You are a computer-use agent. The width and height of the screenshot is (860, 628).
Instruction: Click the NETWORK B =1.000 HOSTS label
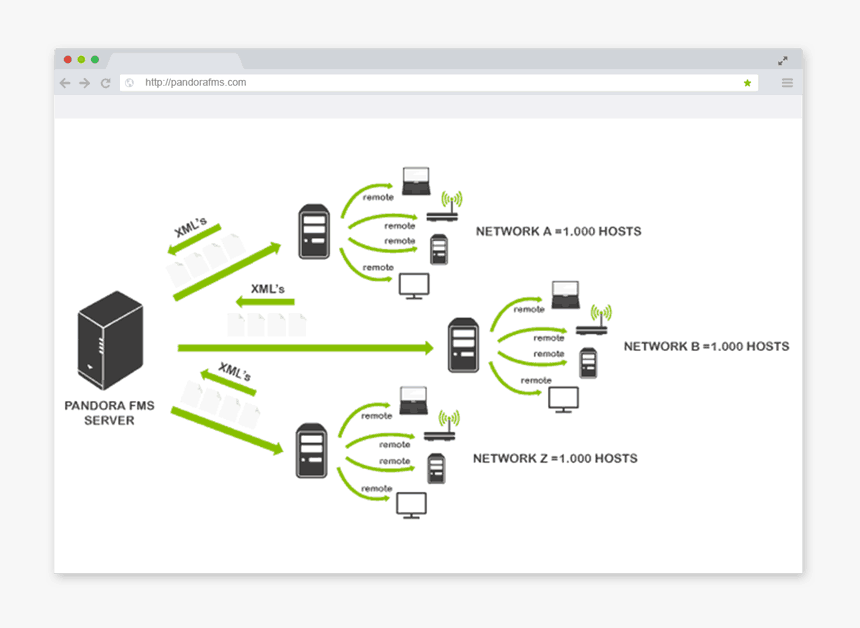[705, 346]
